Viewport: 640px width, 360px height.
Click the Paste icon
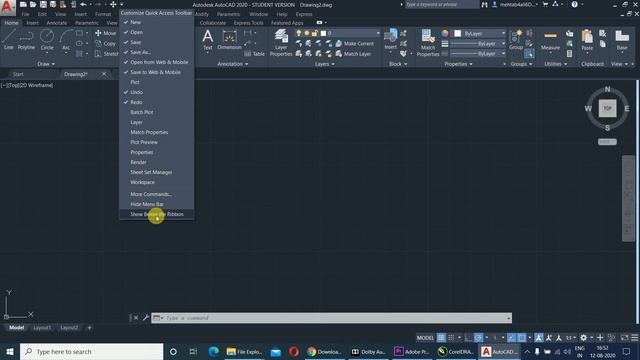(x=587, y=40)
